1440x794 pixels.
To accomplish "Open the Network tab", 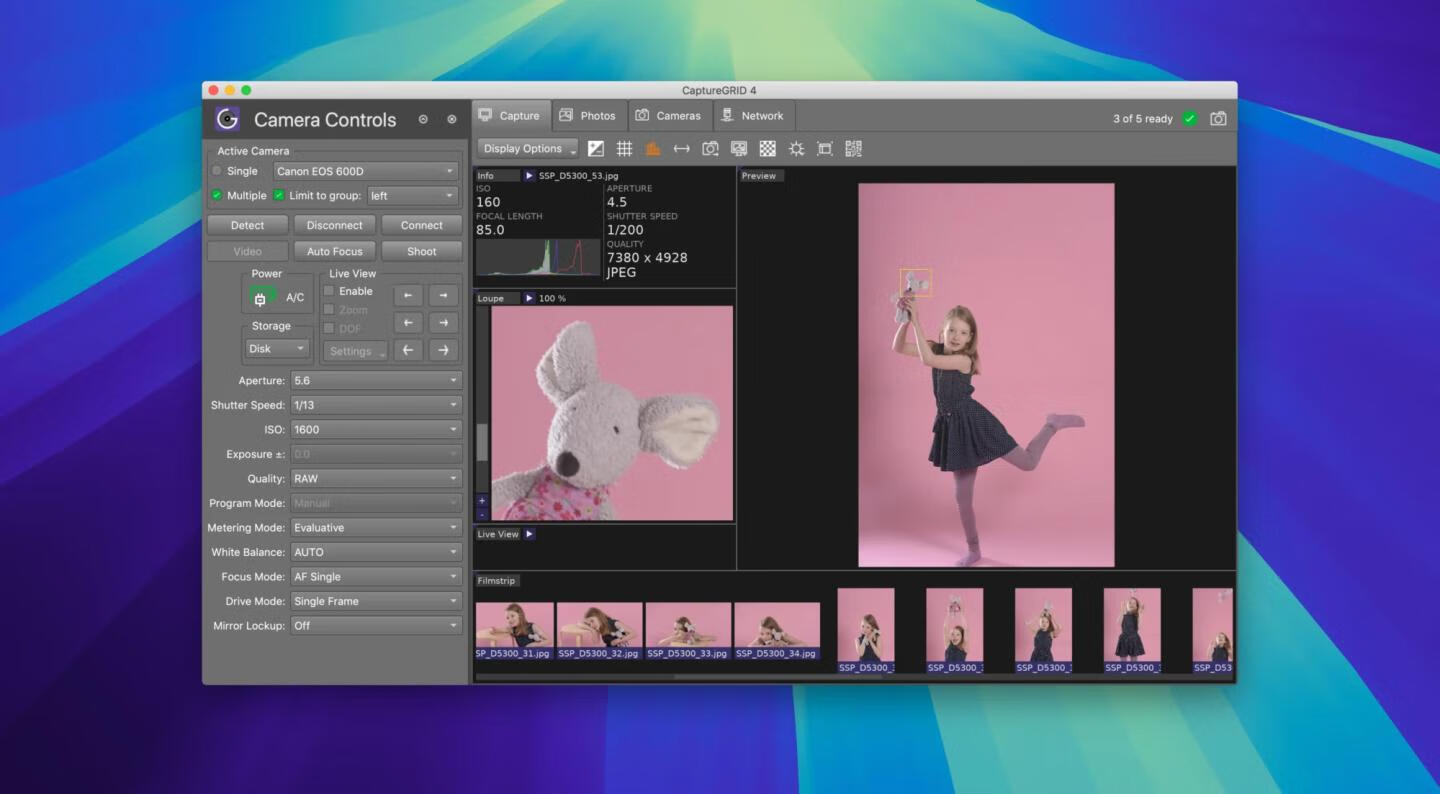I will coord(753,116).
